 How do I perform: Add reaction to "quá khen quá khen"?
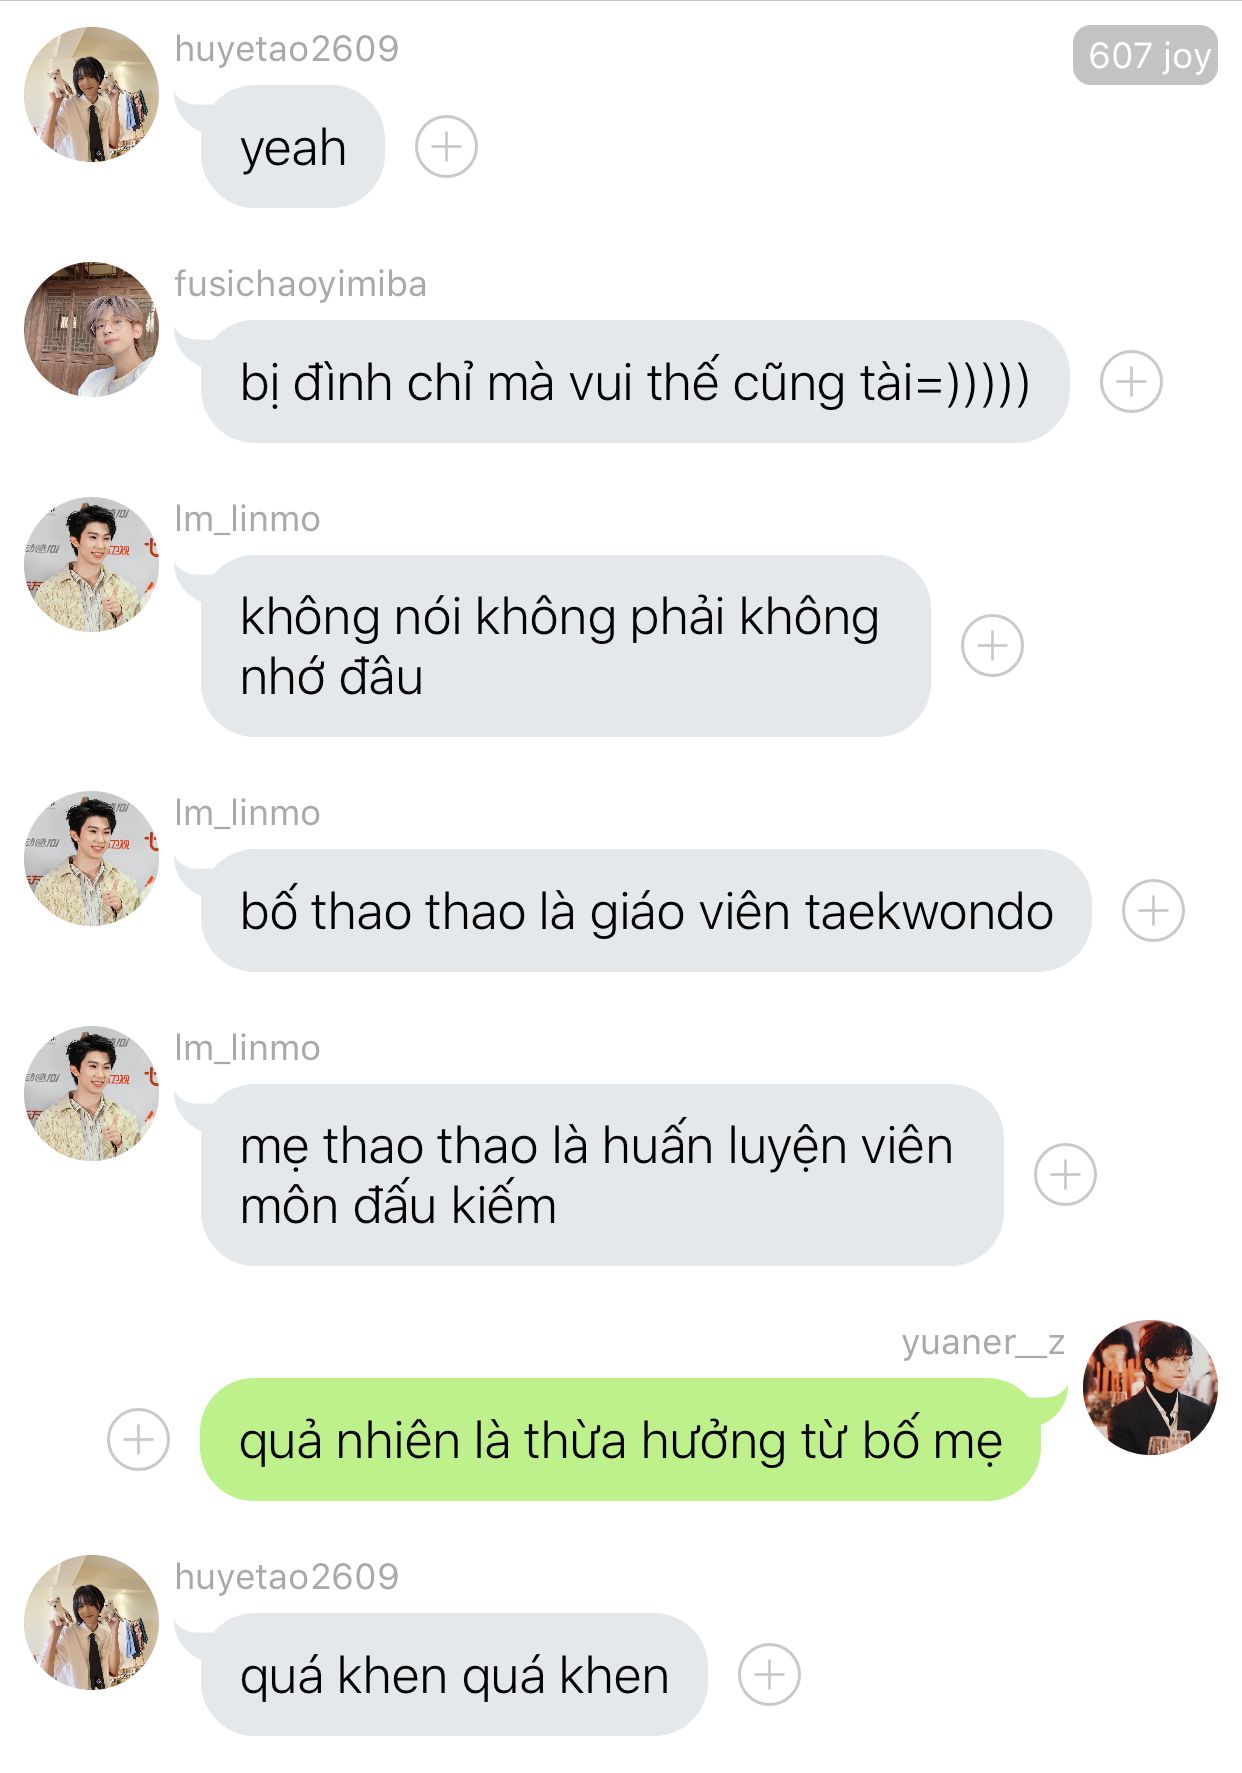point(769,1675)
